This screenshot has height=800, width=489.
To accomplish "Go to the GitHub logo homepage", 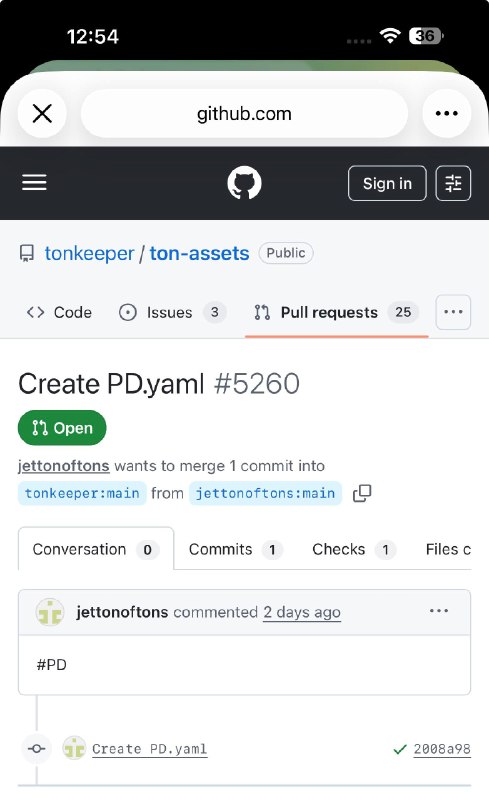I will click(x=244, y=183).
